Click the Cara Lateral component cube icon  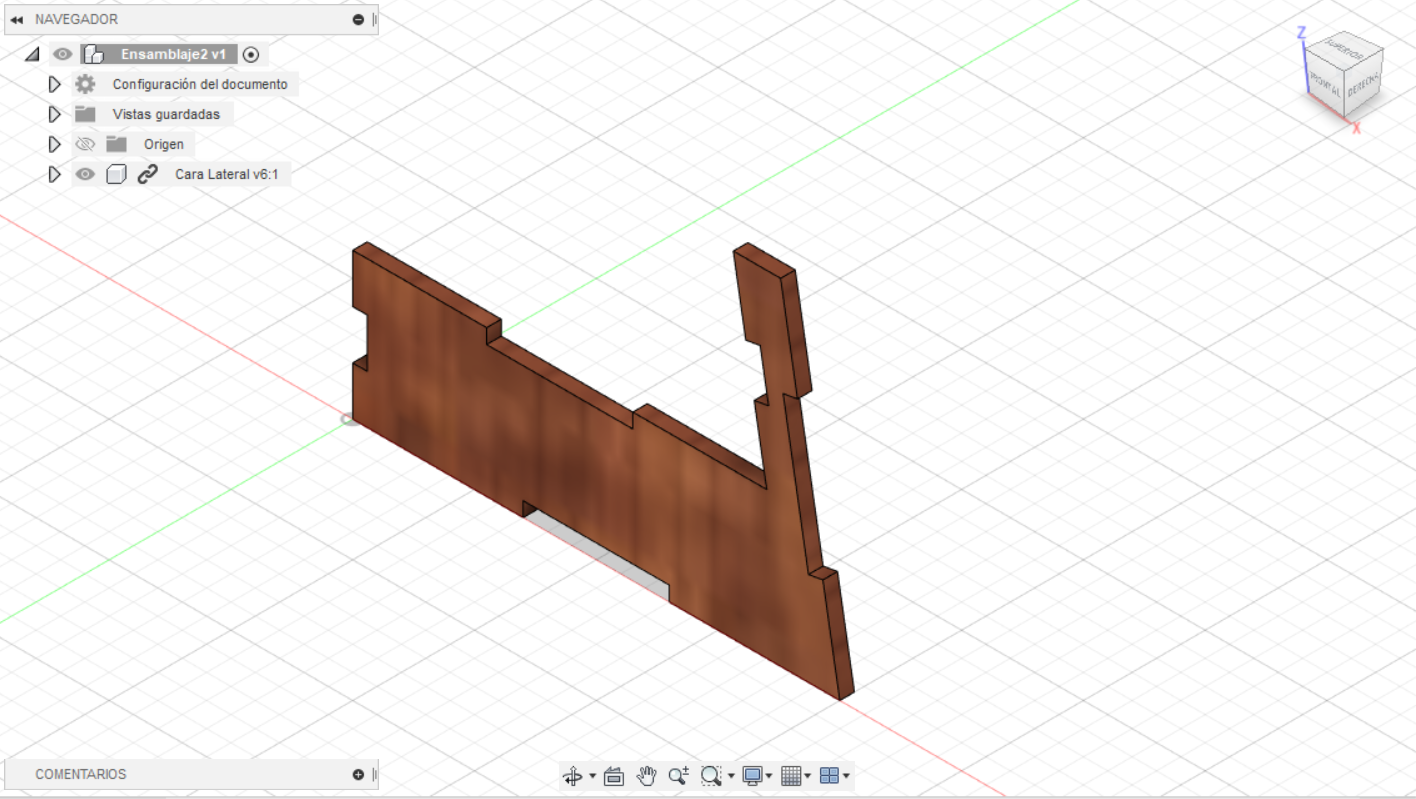click(116, 174)
